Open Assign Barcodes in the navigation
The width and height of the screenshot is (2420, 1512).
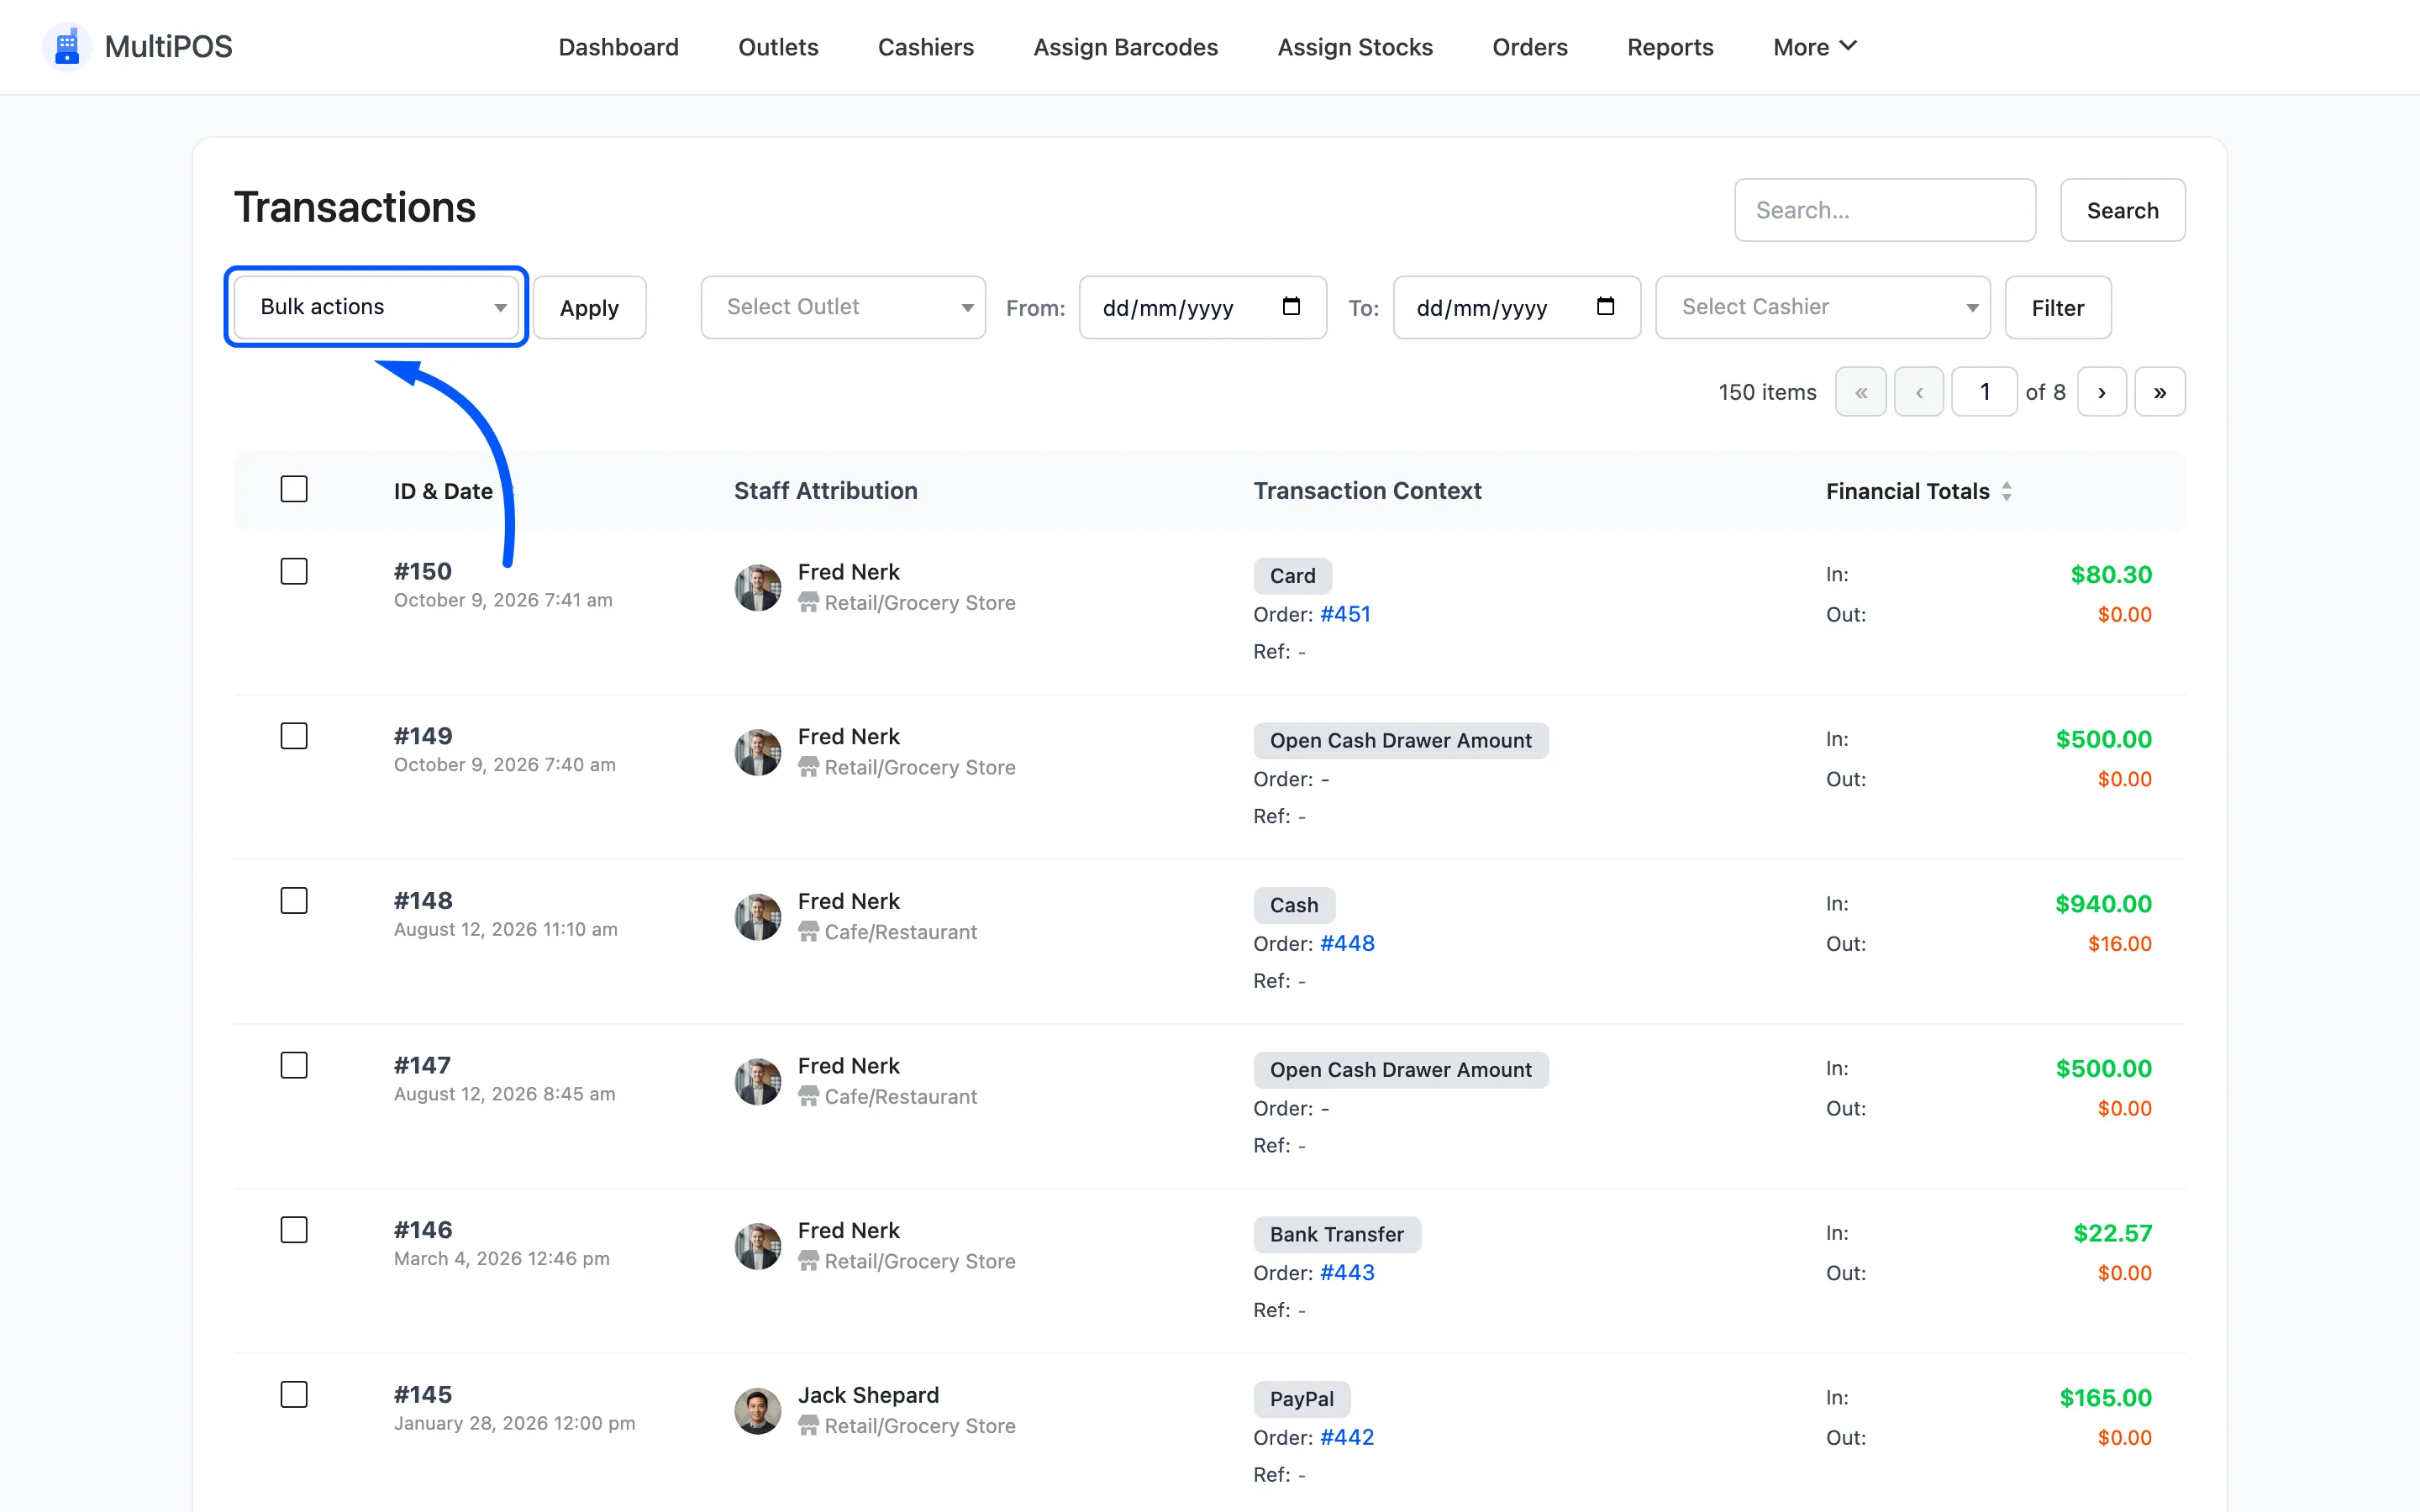[x=1125, y=47]
